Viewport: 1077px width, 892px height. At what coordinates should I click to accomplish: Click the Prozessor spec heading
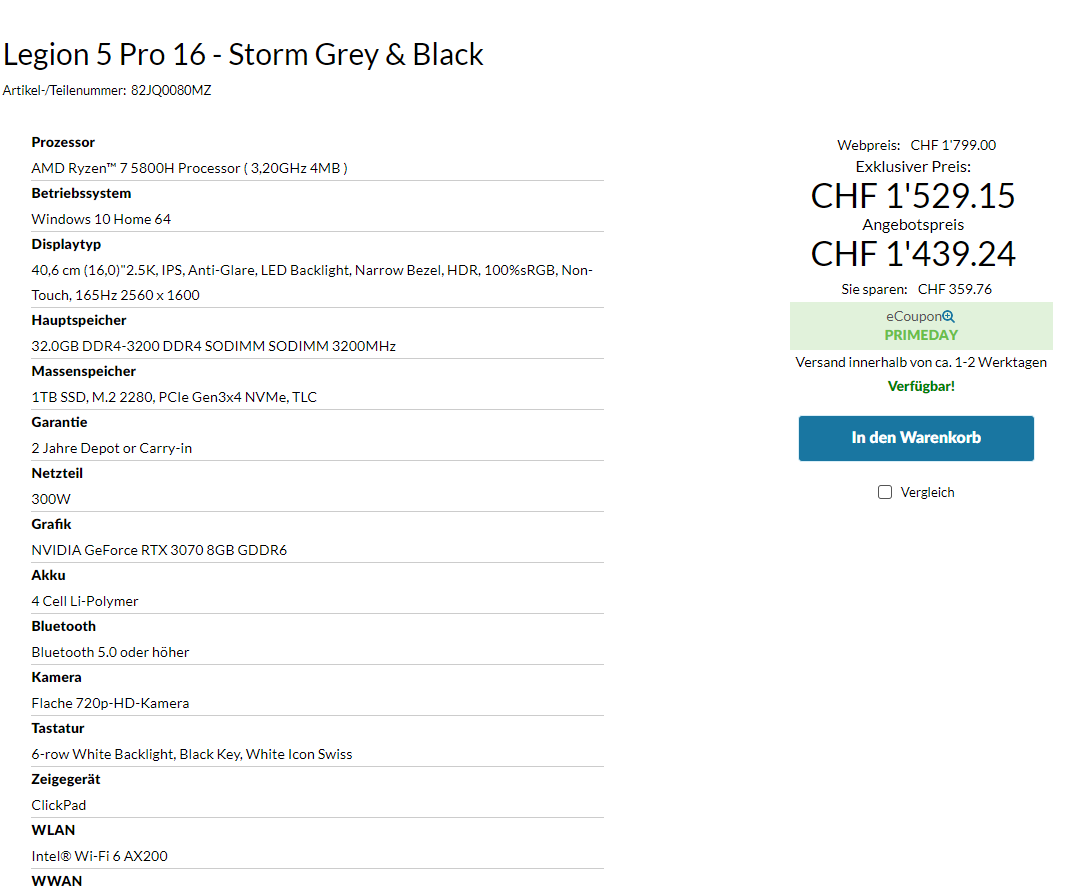[63, 142]
